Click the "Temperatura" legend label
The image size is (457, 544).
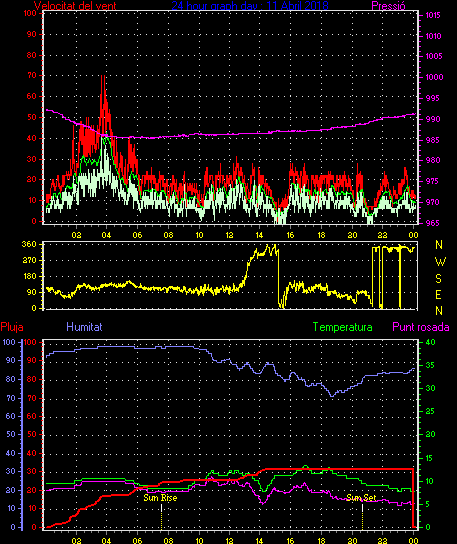pos(342,327)
